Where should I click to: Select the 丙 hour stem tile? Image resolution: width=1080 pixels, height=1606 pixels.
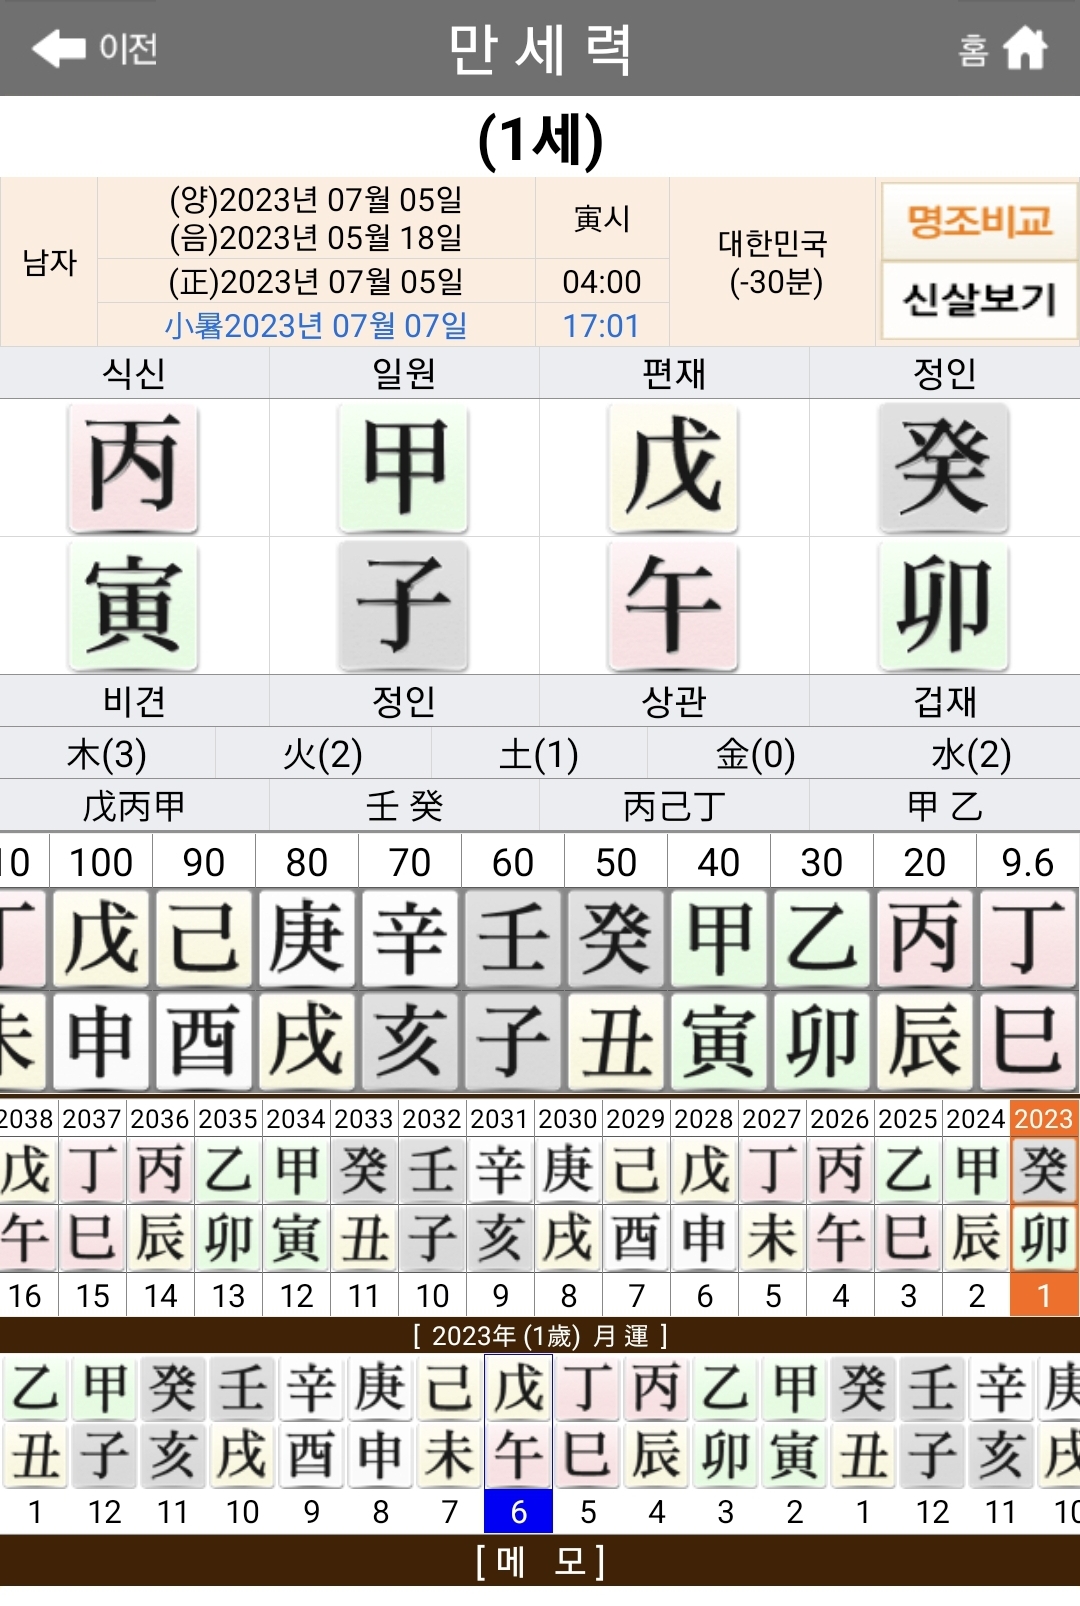pyautogui.click(x=133, y=467)
